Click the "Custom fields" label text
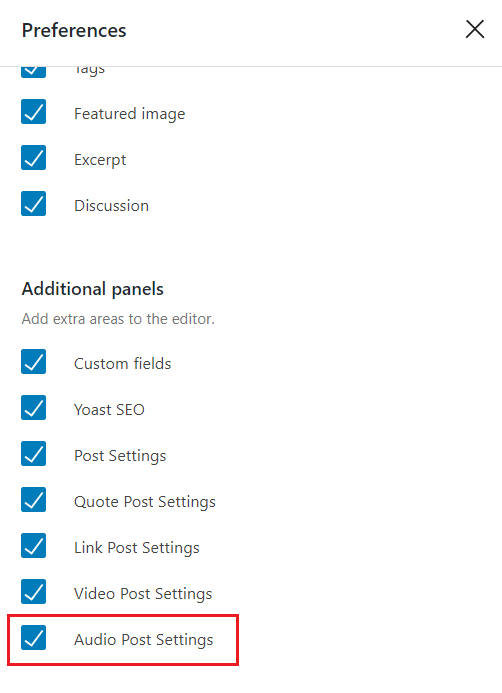The height and width of the screenshot is (693, 502). tap(122, 364)
